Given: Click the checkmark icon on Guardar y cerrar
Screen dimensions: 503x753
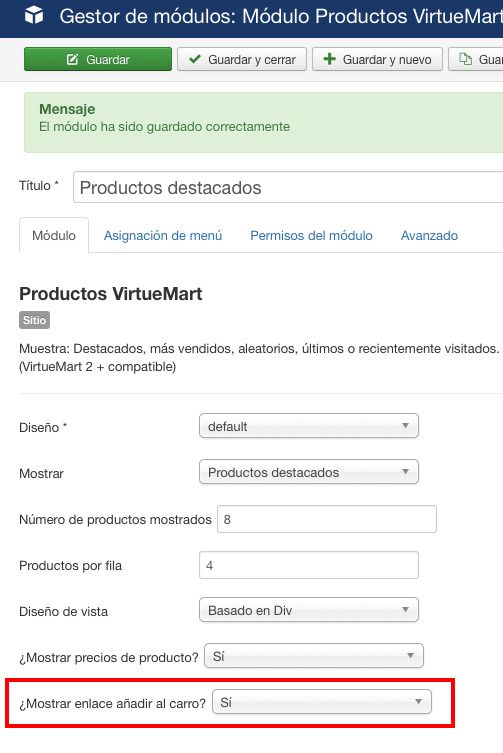Looking at the screenshot, I should pyautogui.click(x=195, y=59).
